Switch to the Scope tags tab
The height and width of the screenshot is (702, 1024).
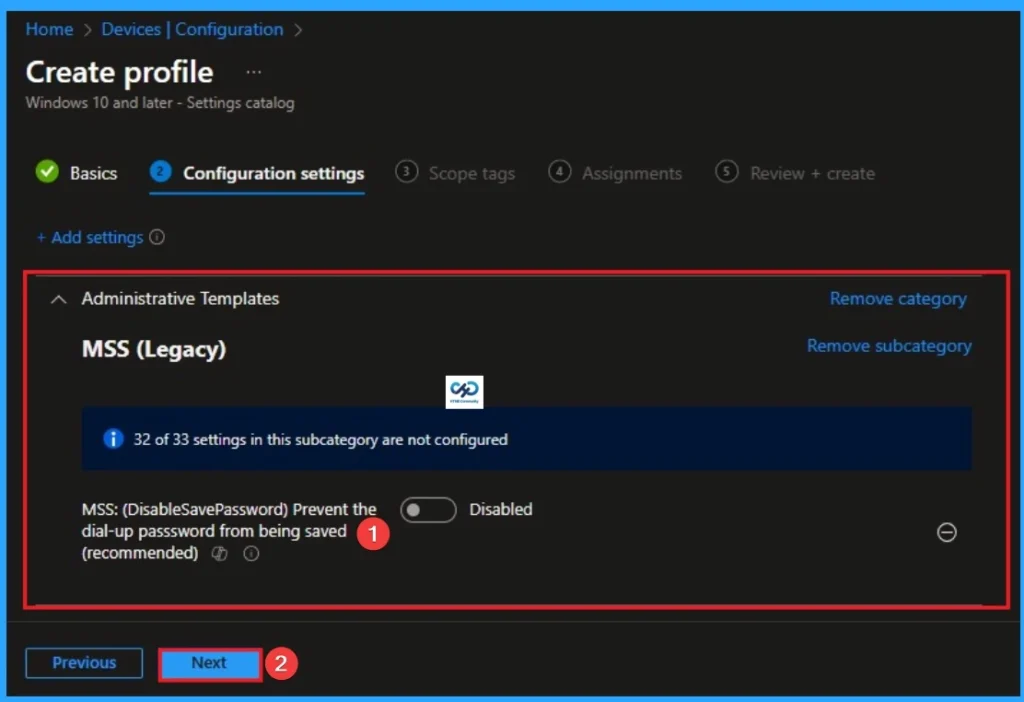(x=471, y=172)
